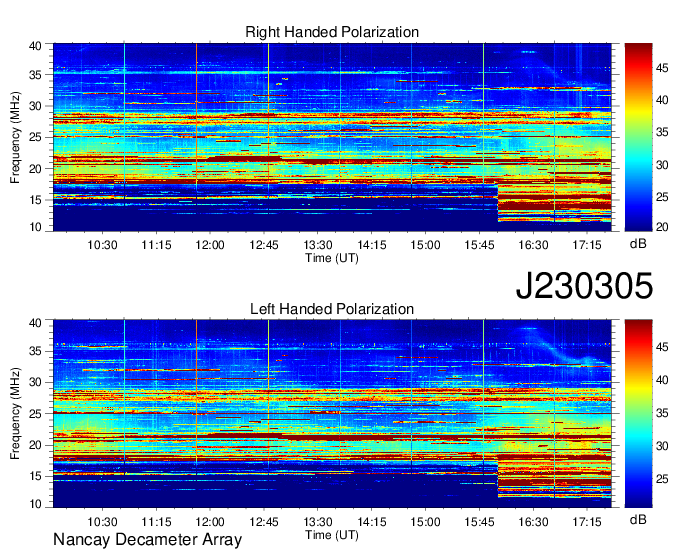Click the 15 MHz tick label of right-handed plot
680x552 pixels.
(35, 200)
